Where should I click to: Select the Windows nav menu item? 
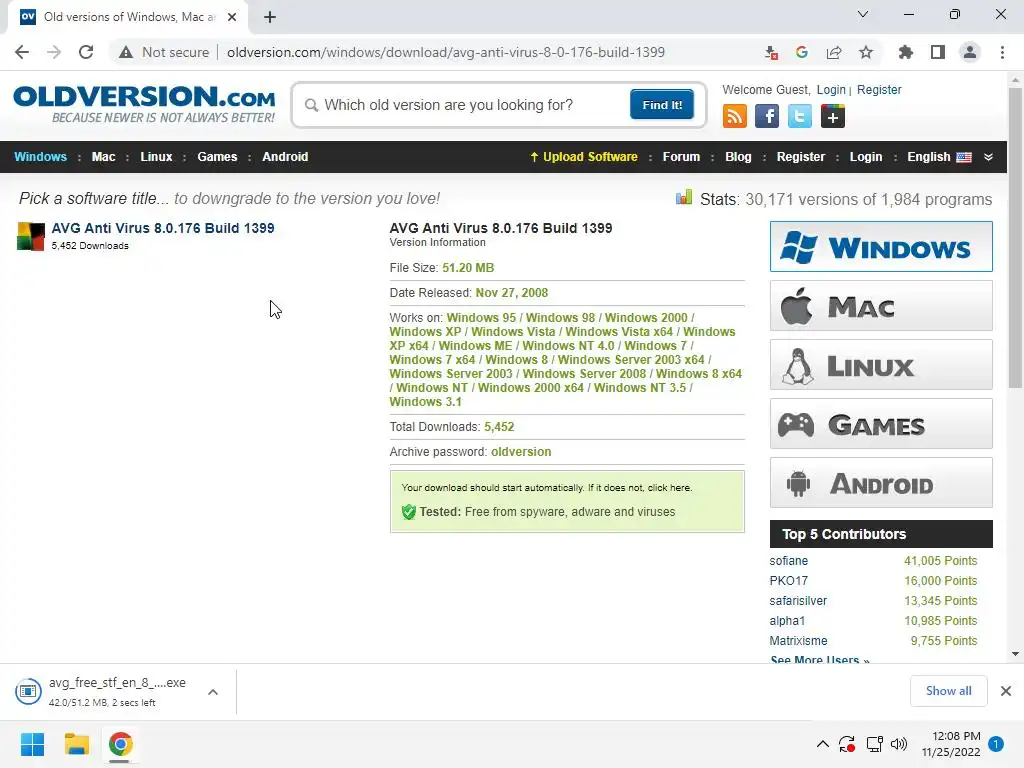click(40, 157)
